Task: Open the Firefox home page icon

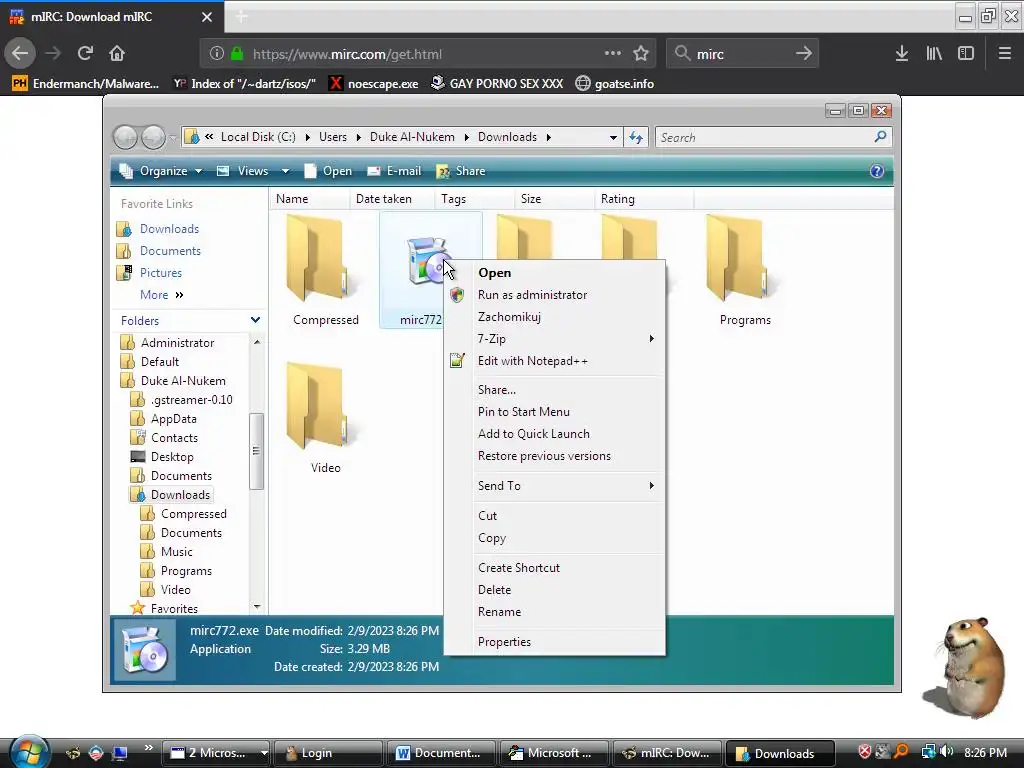Action: [x=117, y=54]
